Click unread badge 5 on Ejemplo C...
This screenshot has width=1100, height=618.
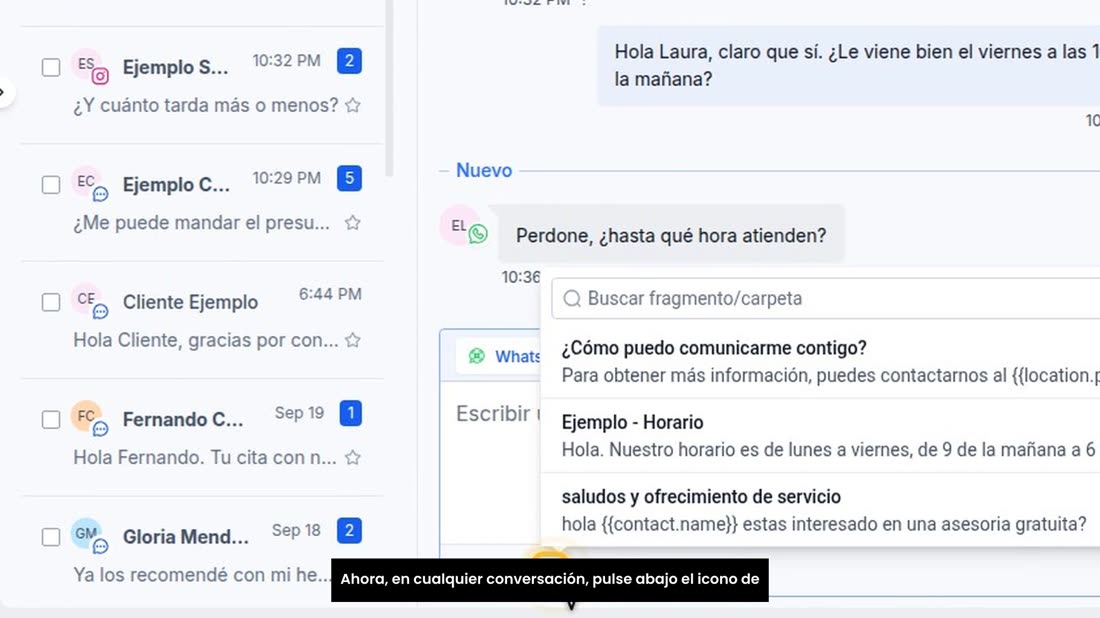coord(349,178)
